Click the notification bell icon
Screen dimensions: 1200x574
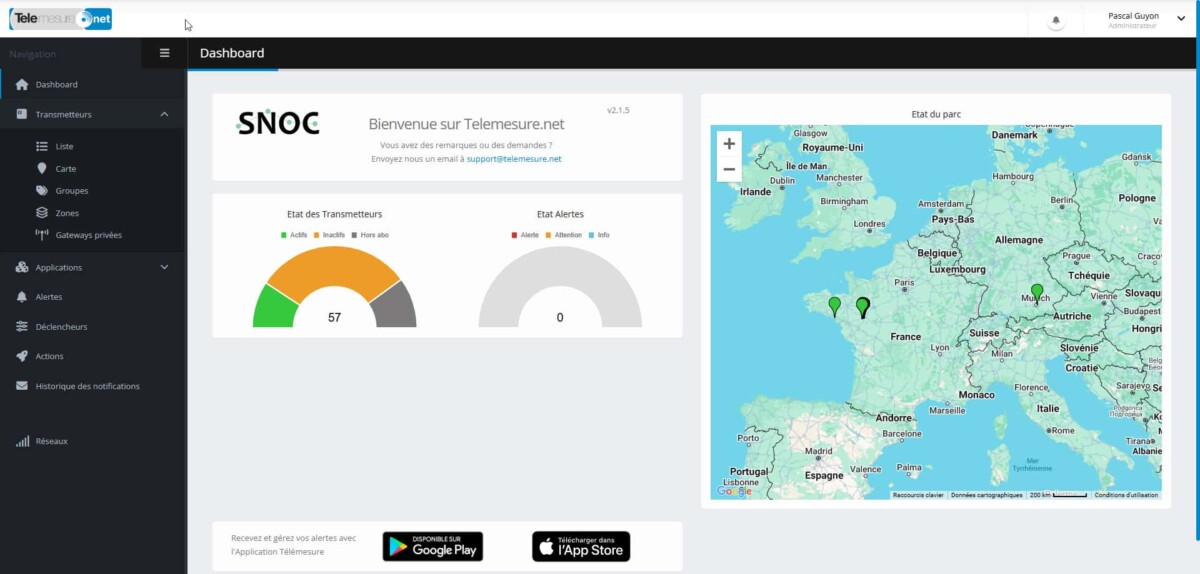pyautogui.click(x=1055, y=21)
